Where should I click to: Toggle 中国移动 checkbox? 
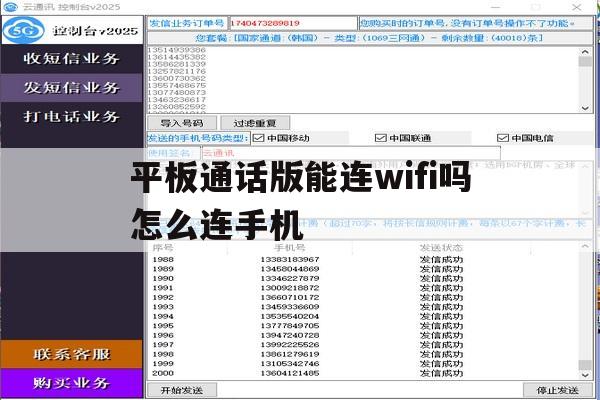click(x=259, y=138)
